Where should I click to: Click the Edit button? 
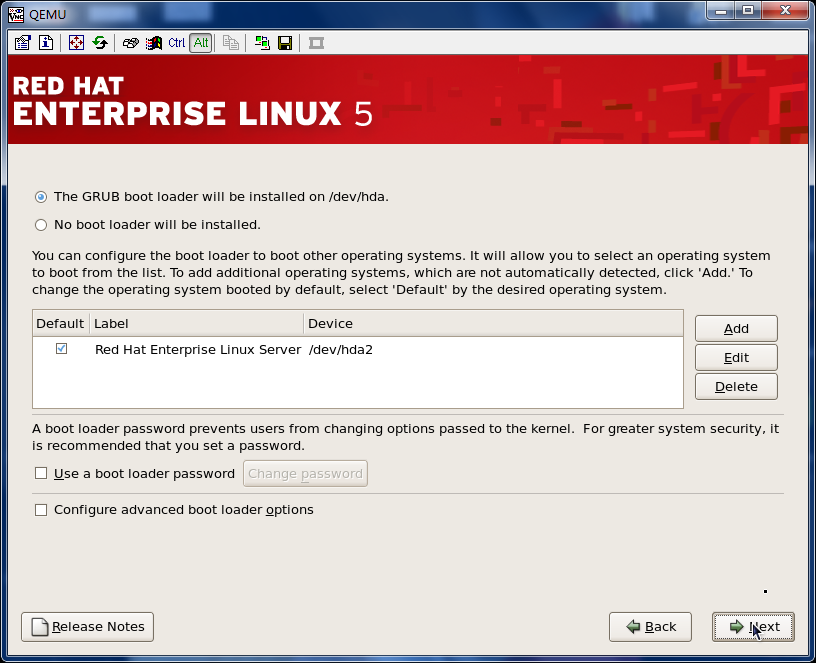coord(736,358)
